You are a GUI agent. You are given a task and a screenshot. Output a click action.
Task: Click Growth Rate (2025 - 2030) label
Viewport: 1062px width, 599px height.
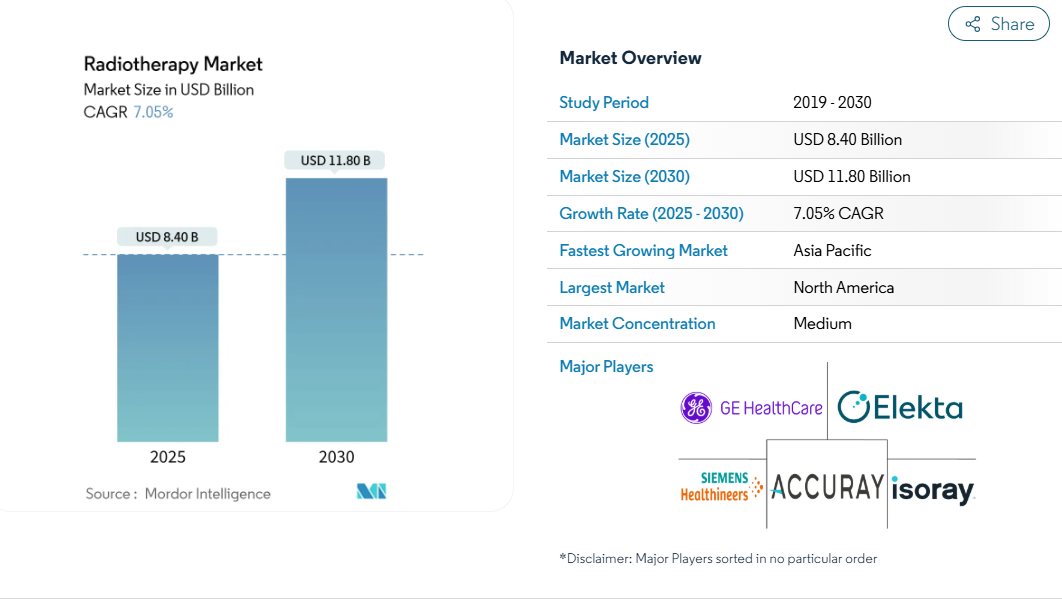coord(652,213)
